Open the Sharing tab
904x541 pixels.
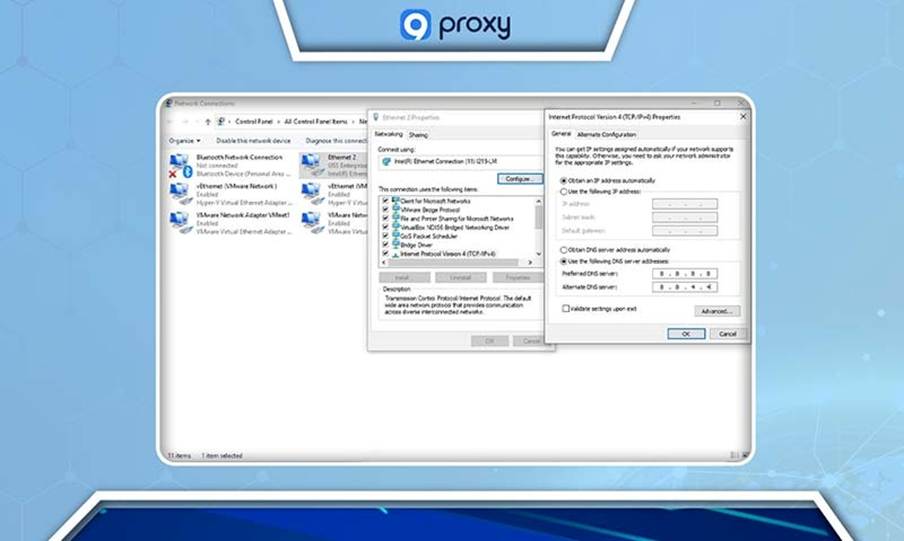[419, 135]
